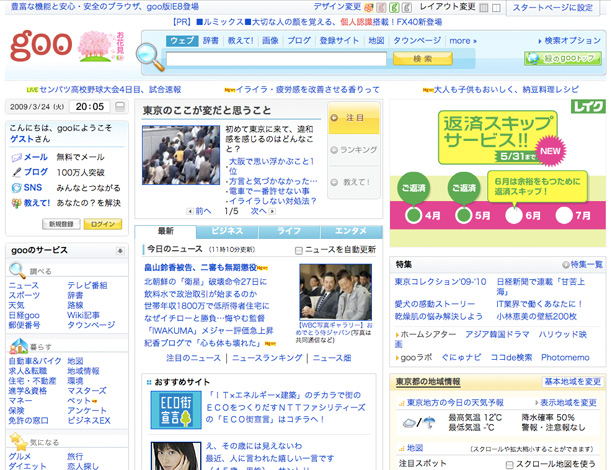The height and width of the screenshot is (470, 611).
Task: Enable ニュースを自動更新 checkbox
Action: (299, 251)
